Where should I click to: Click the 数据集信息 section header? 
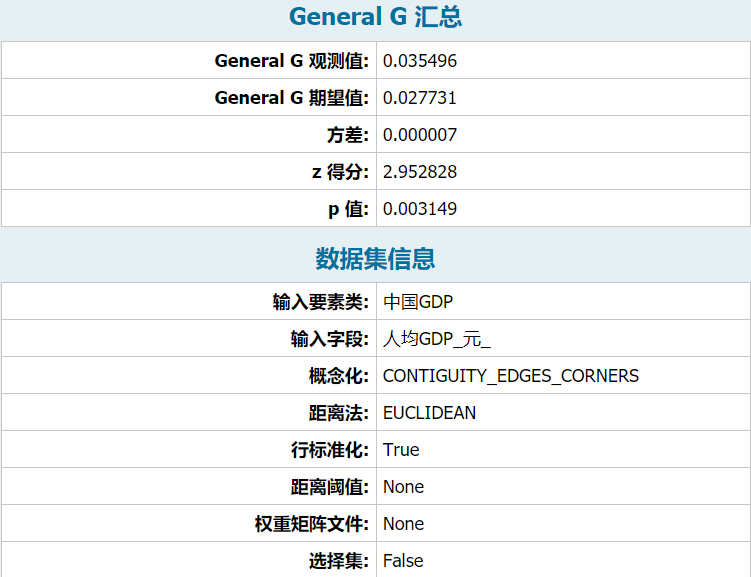tap(375, 258)
